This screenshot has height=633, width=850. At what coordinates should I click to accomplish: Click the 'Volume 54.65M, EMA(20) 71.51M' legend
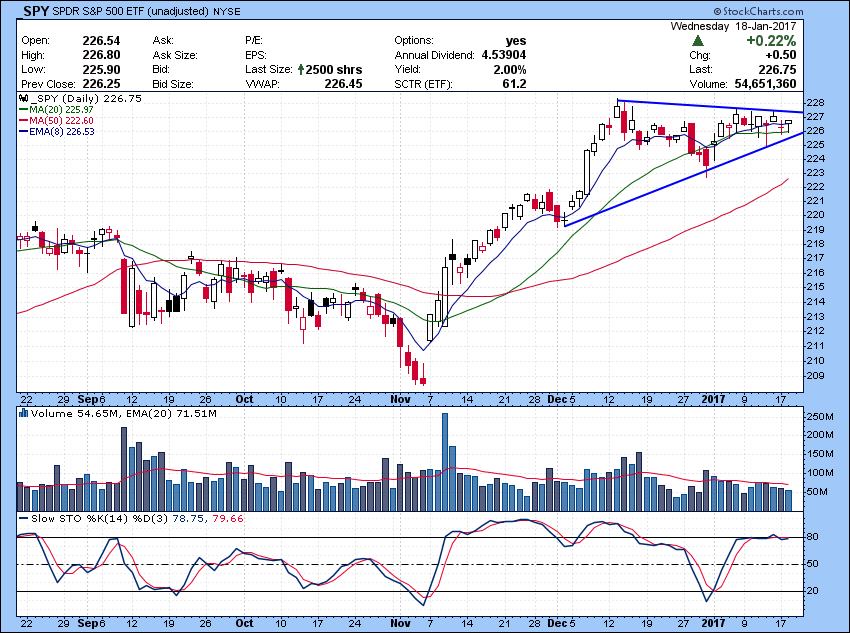[124, 414]
